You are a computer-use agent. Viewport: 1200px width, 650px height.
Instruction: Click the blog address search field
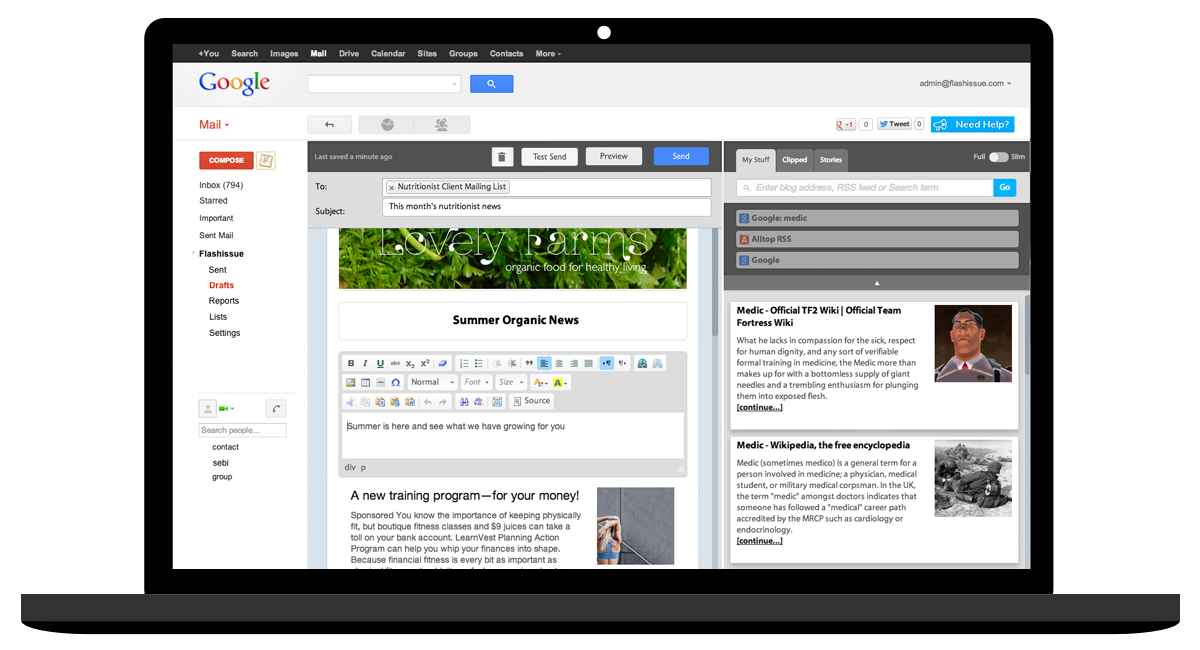click(x=865, y=188)
